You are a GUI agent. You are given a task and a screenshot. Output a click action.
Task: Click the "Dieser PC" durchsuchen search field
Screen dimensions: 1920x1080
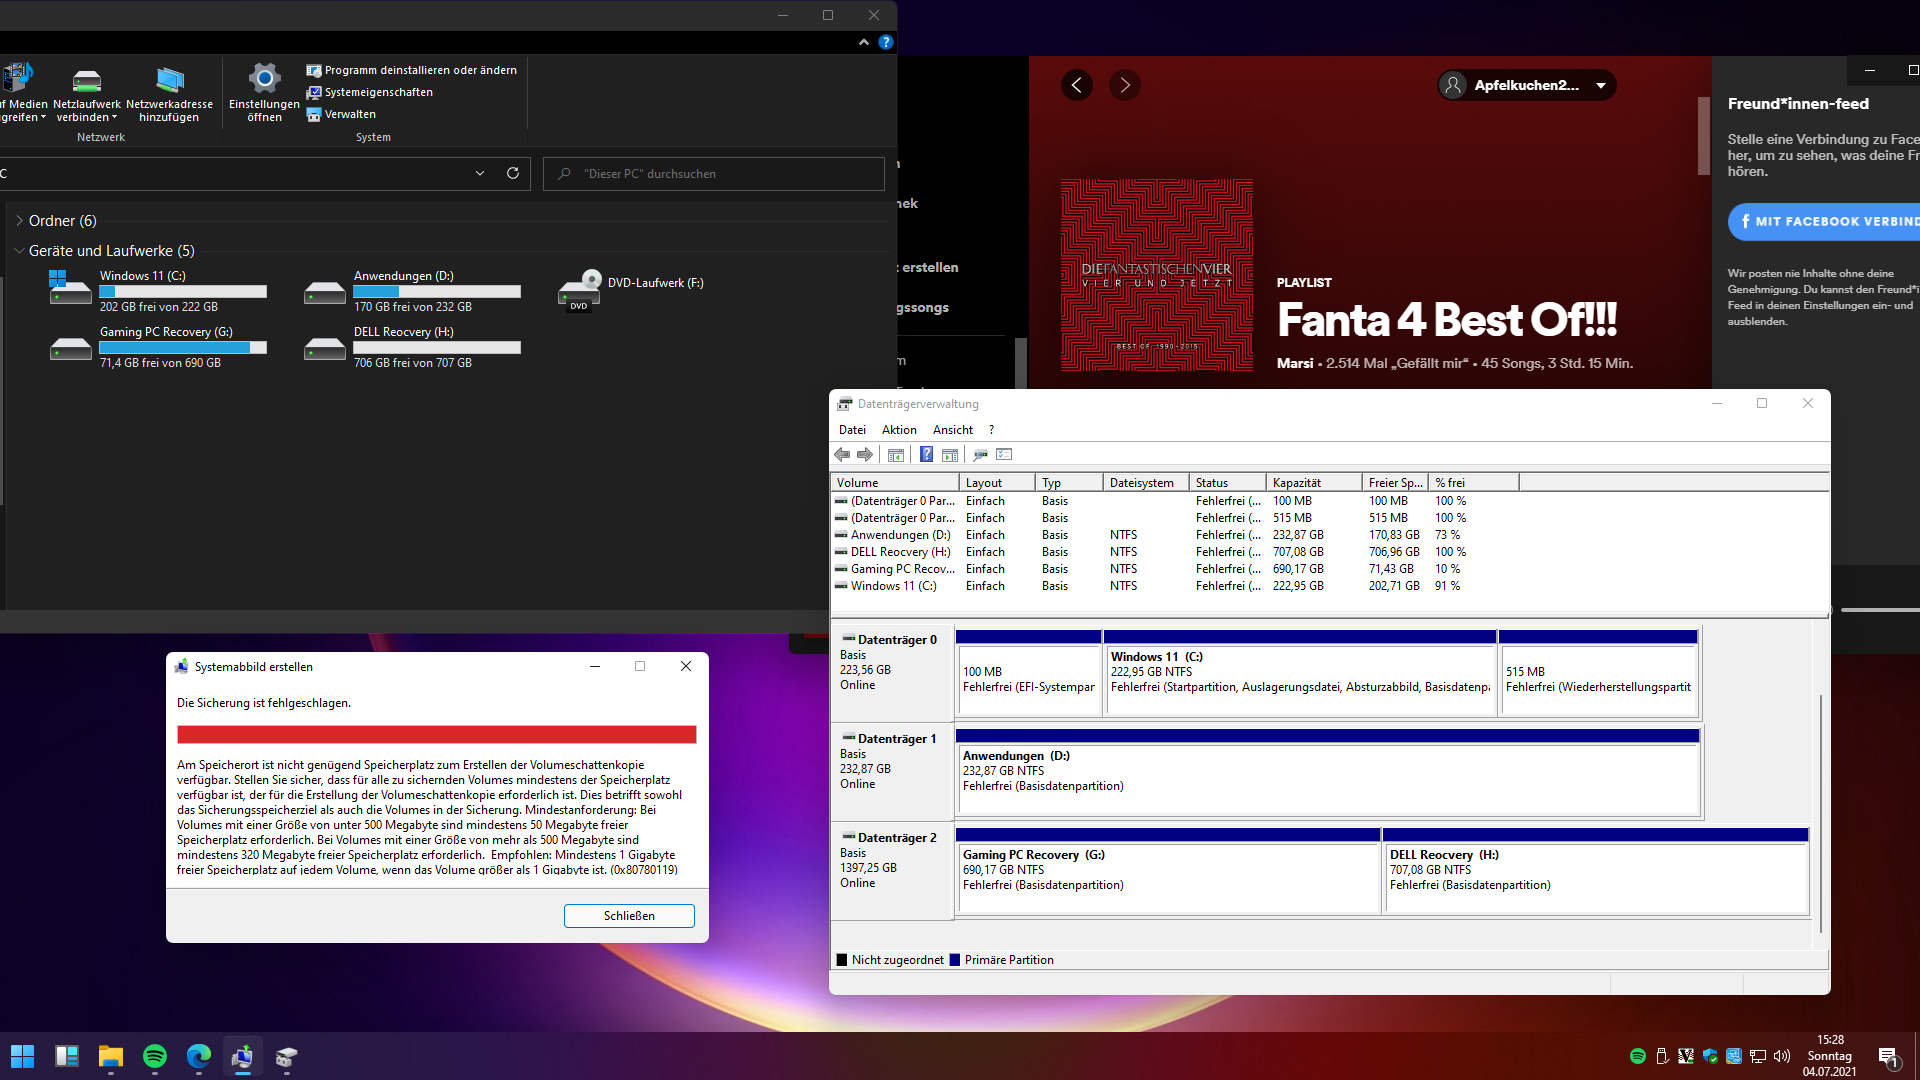tap(714, 173)
